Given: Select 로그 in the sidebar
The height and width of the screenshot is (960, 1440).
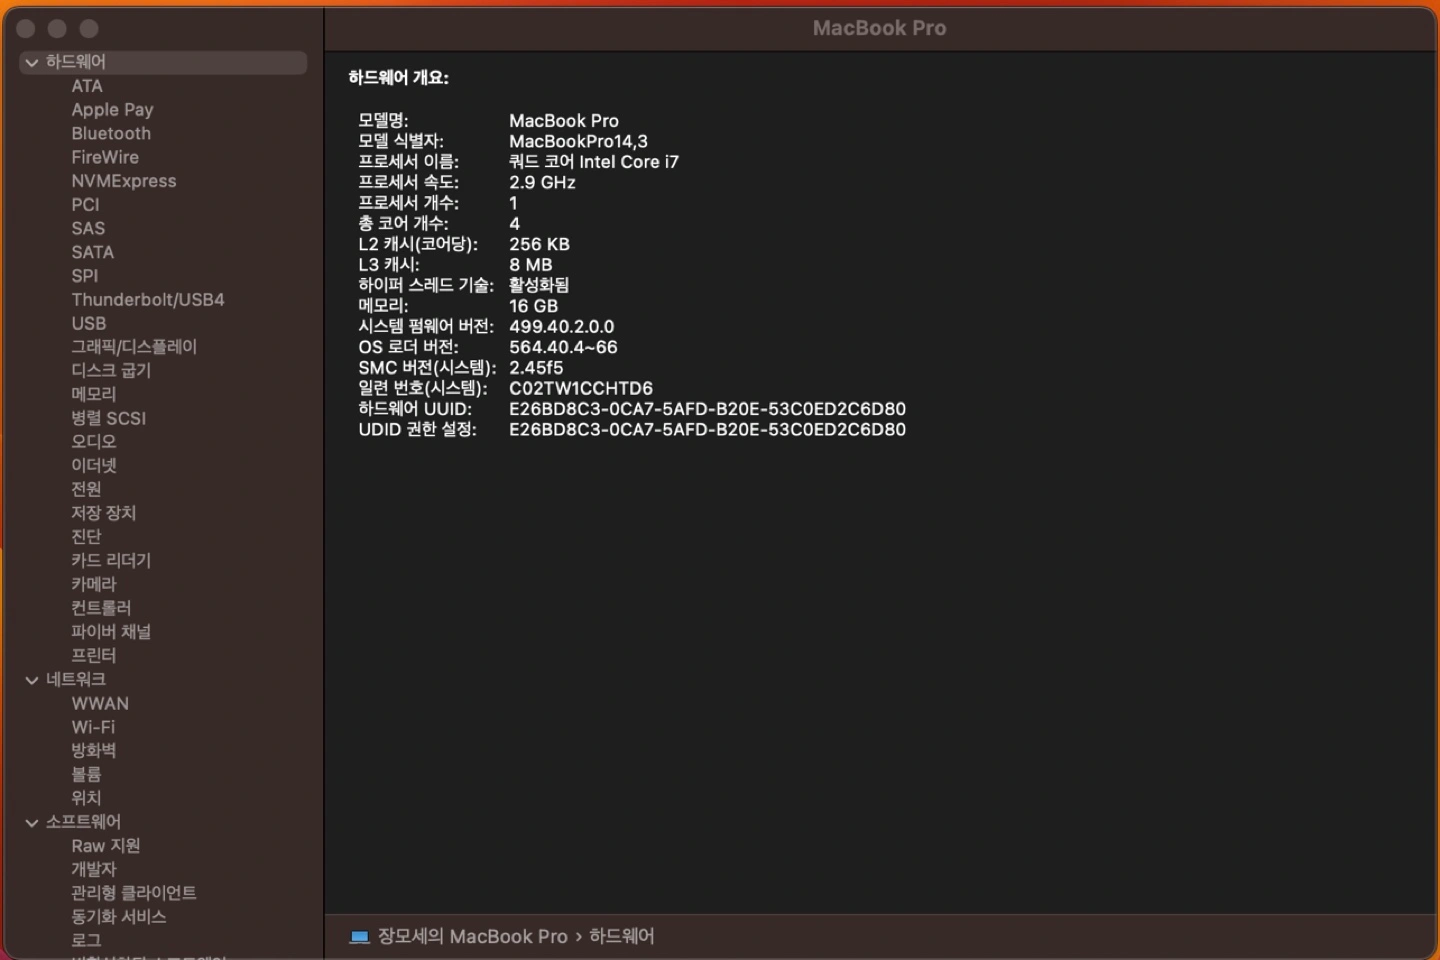Looking at the screenshot, I should 86,941.
